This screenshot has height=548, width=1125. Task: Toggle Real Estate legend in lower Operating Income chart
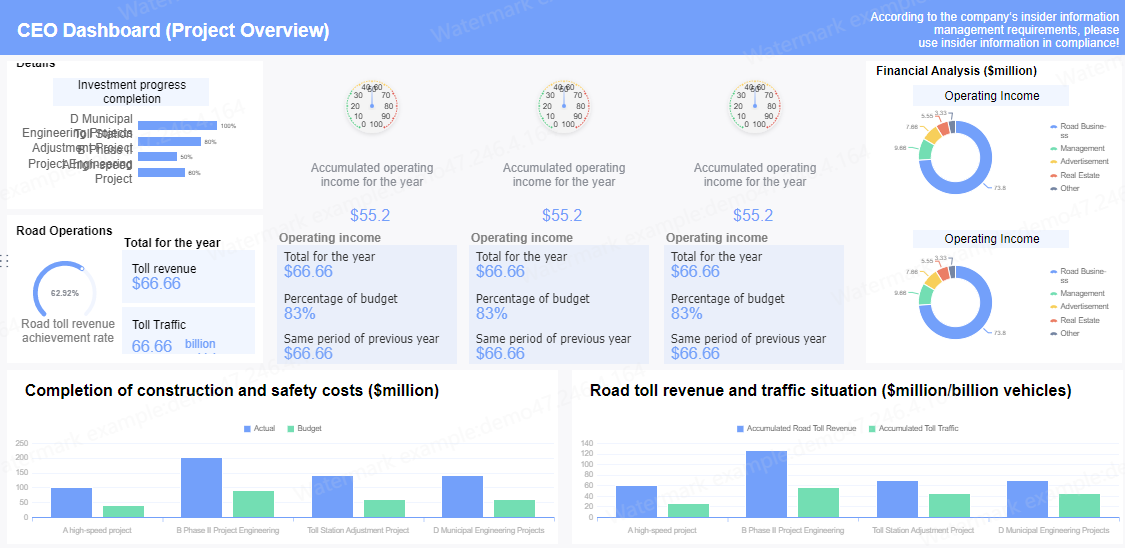1075,321
